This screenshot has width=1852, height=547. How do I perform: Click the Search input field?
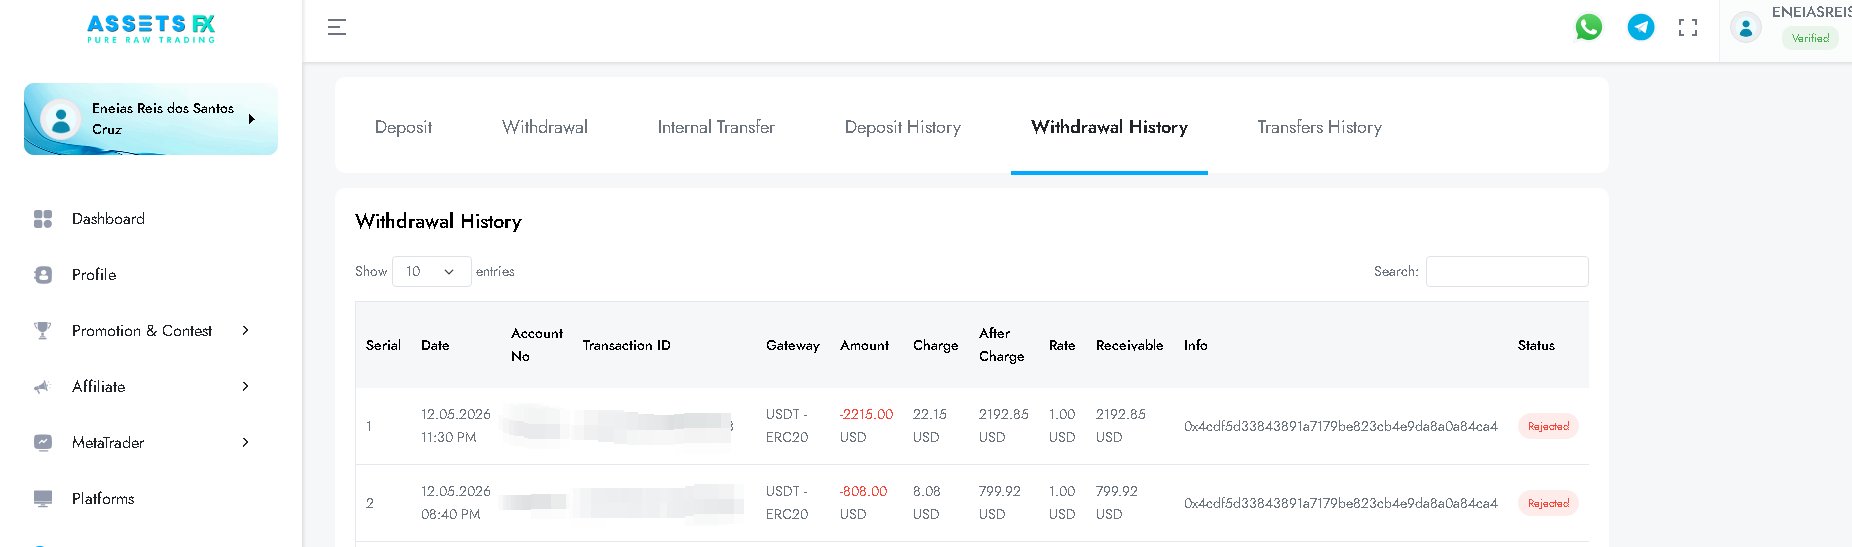click(1507, 272)
